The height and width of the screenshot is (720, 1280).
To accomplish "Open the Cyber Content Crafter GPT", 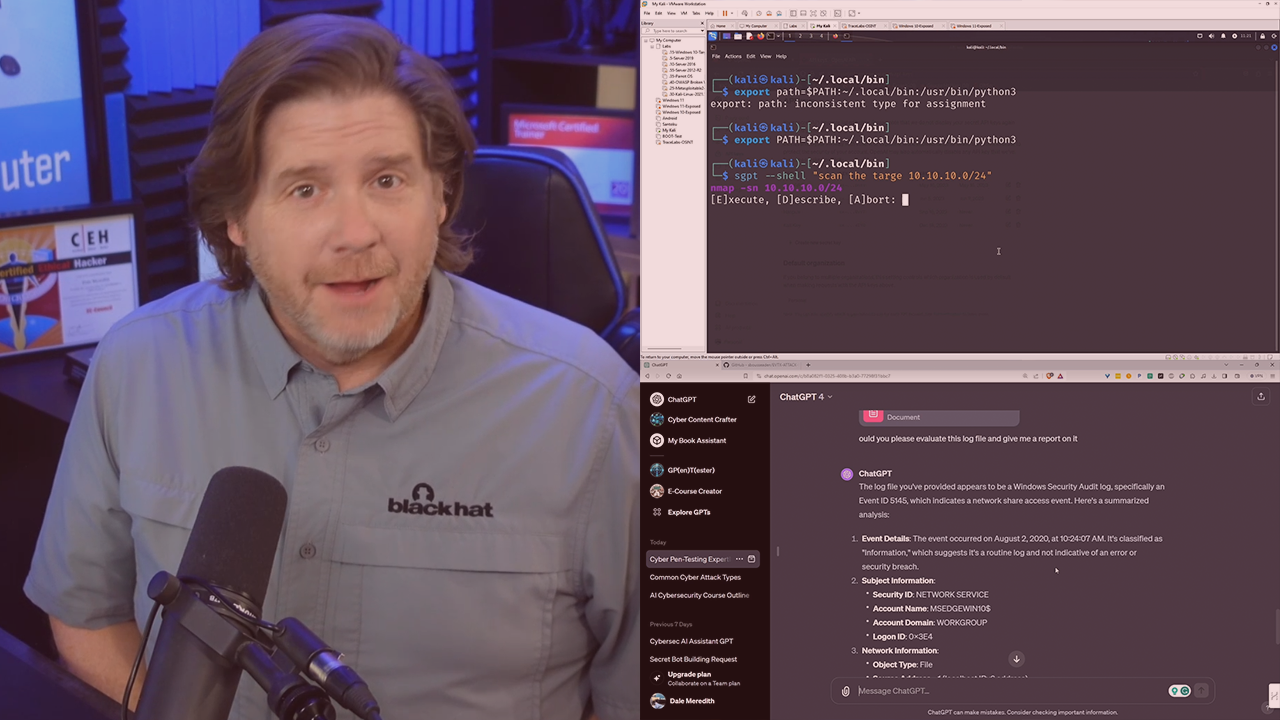I will tap(701, 420).
